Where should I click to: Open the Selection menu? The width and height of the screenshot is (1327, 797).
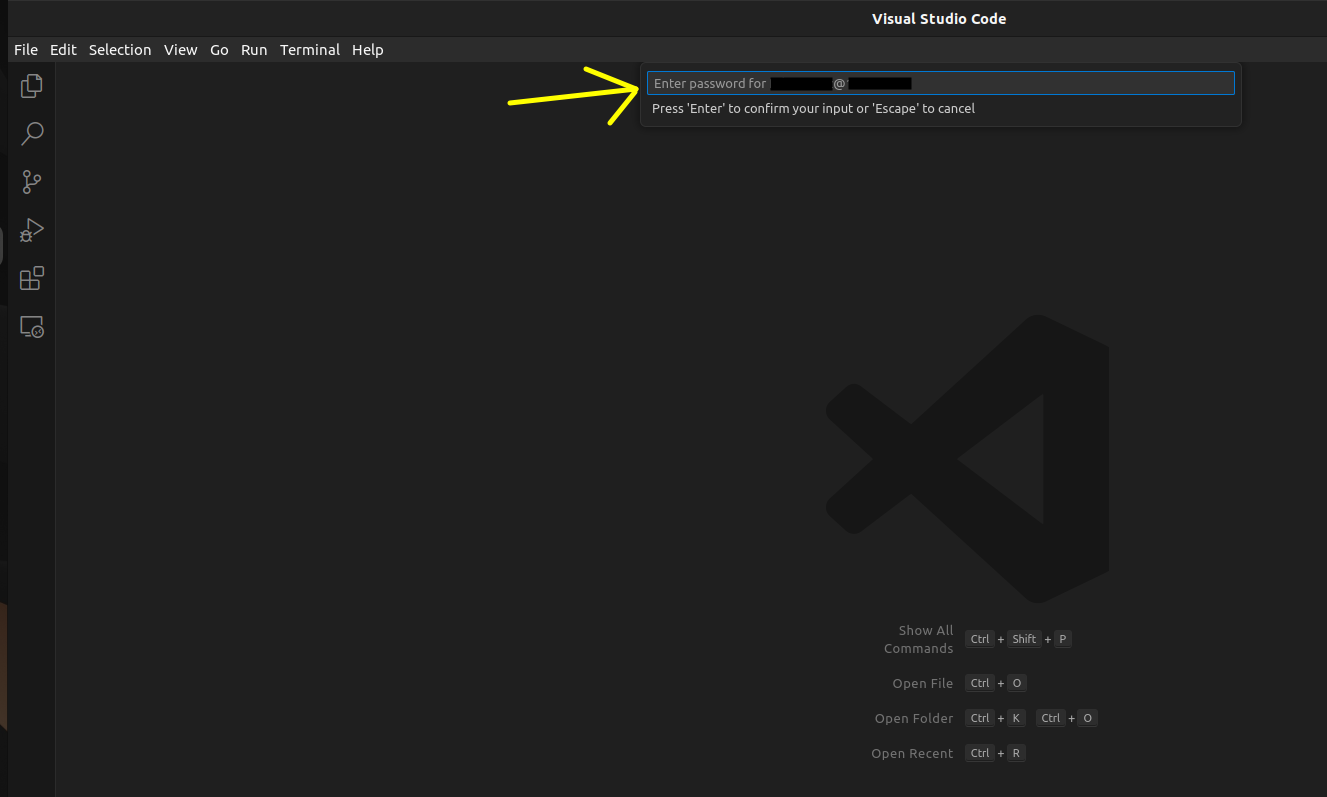tap(120, 50)
